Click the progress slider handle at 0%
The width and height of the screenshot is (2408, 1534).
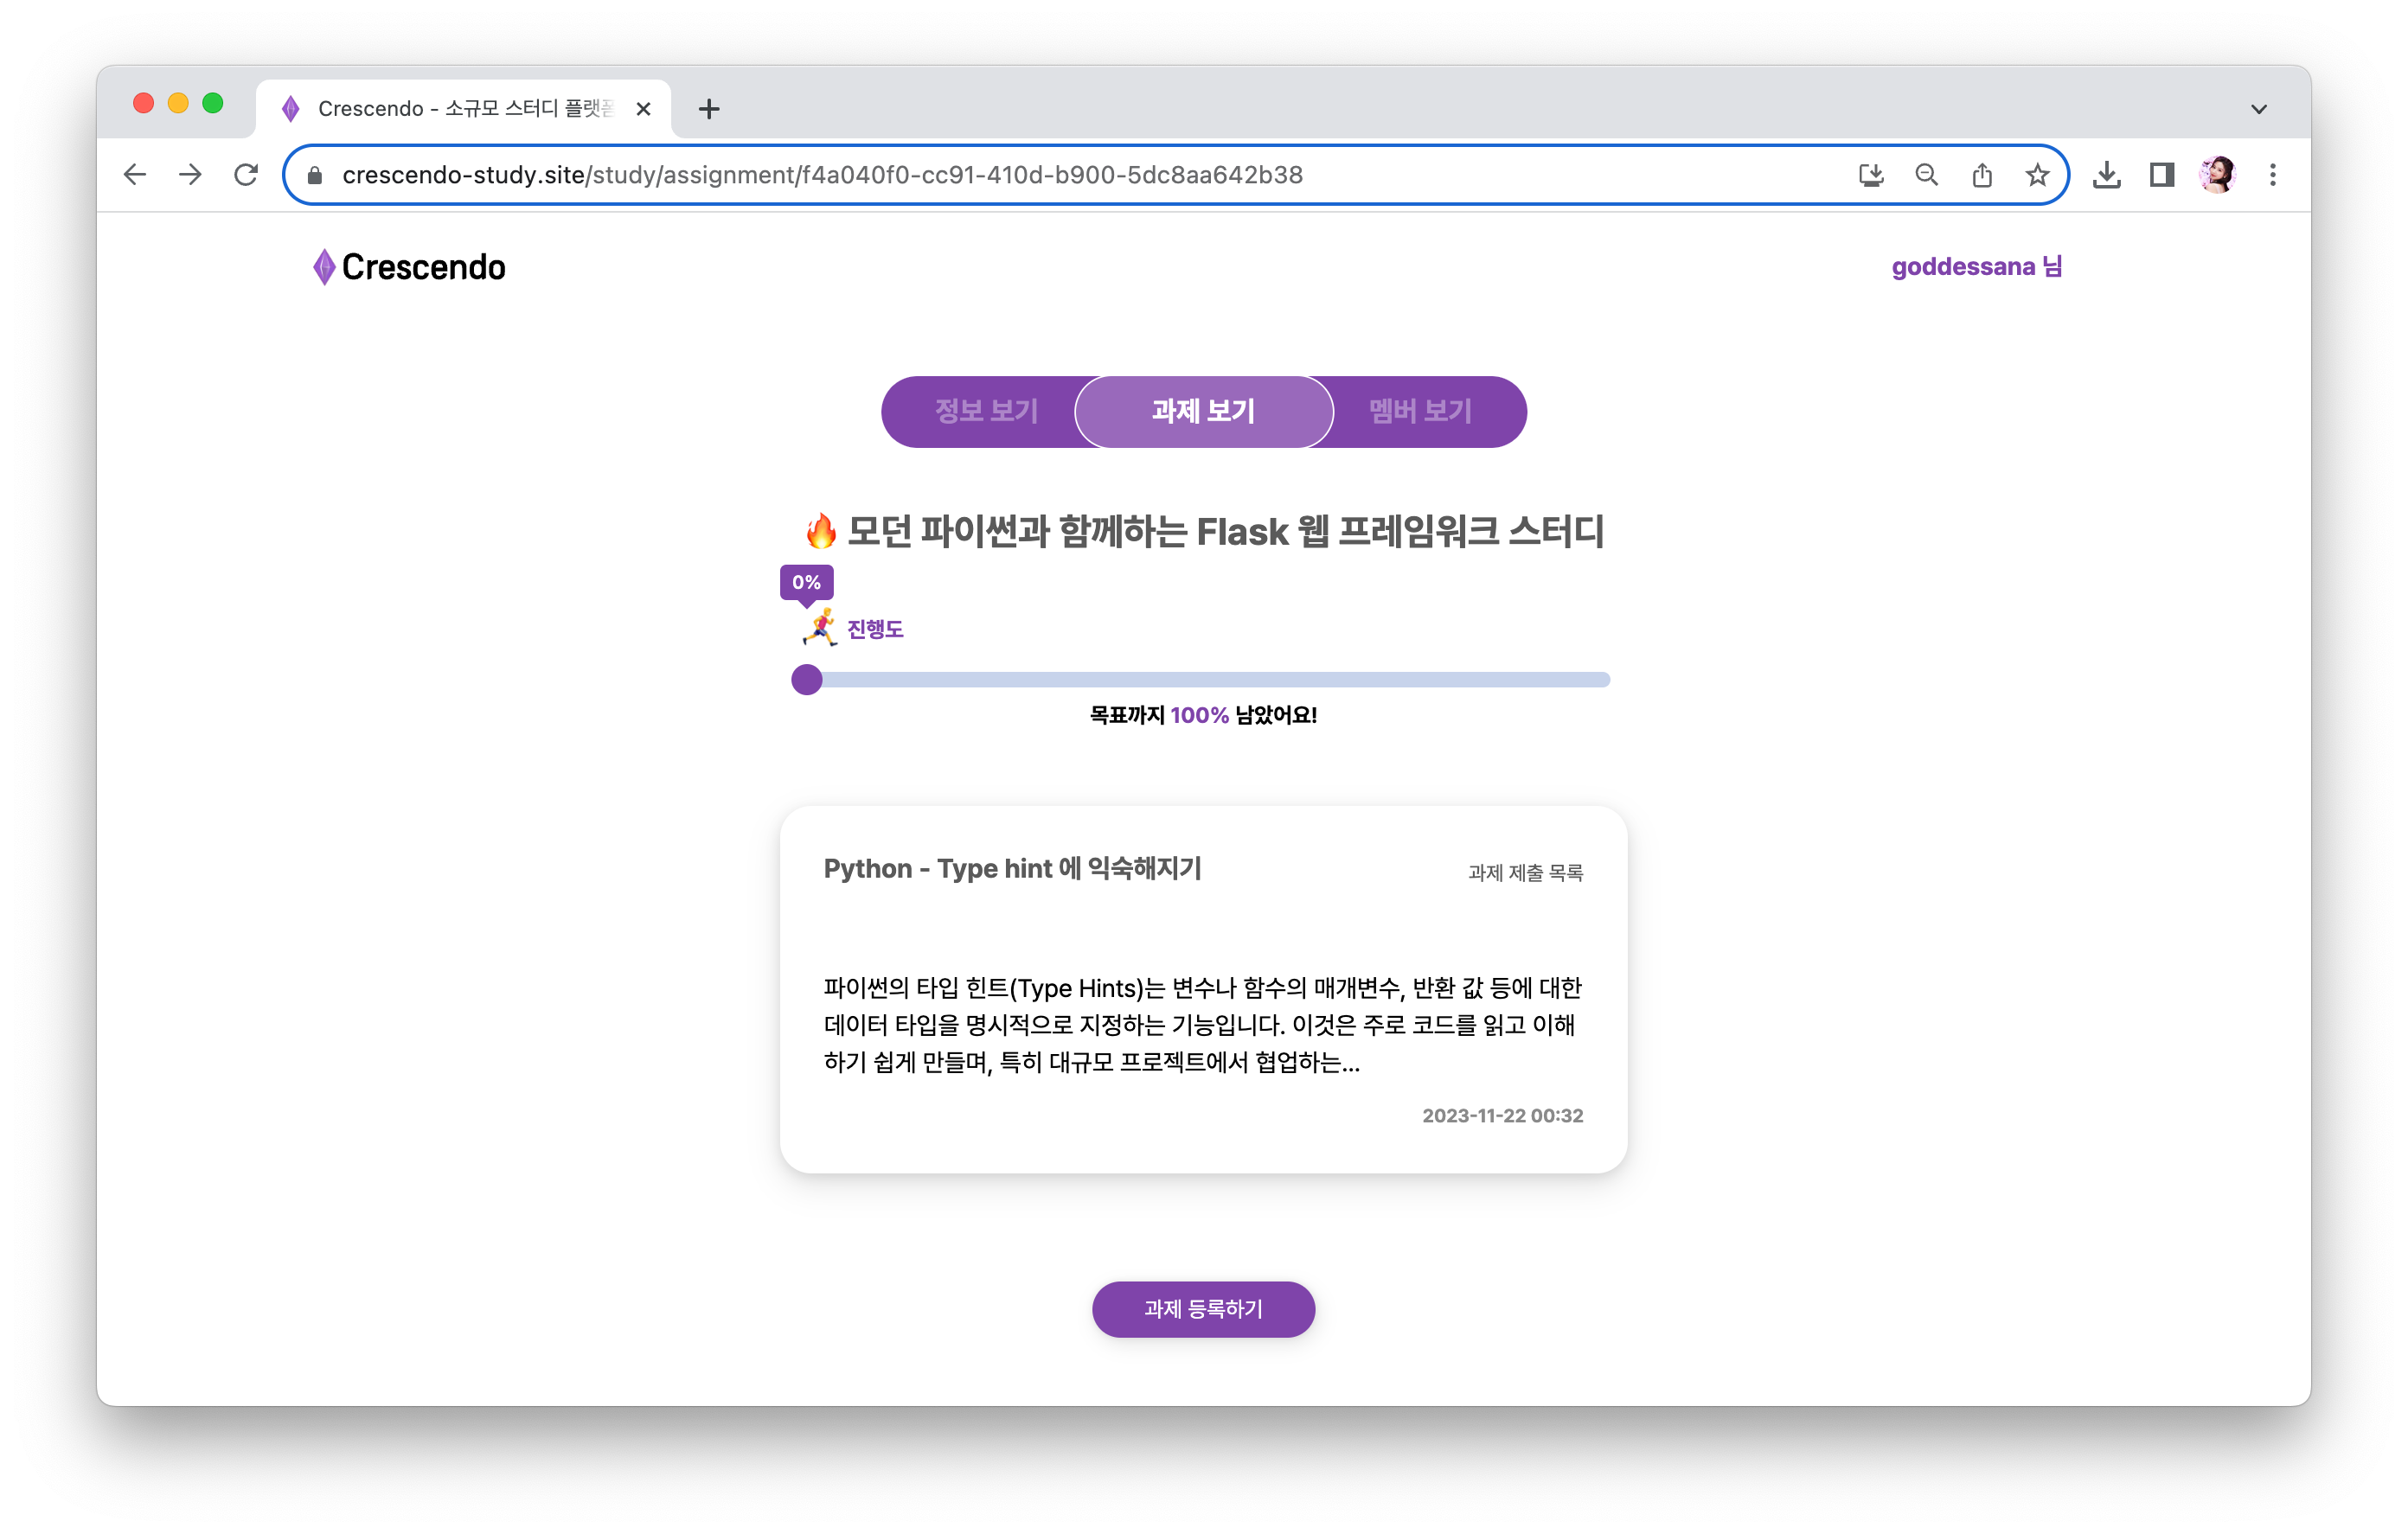point(807,680)
